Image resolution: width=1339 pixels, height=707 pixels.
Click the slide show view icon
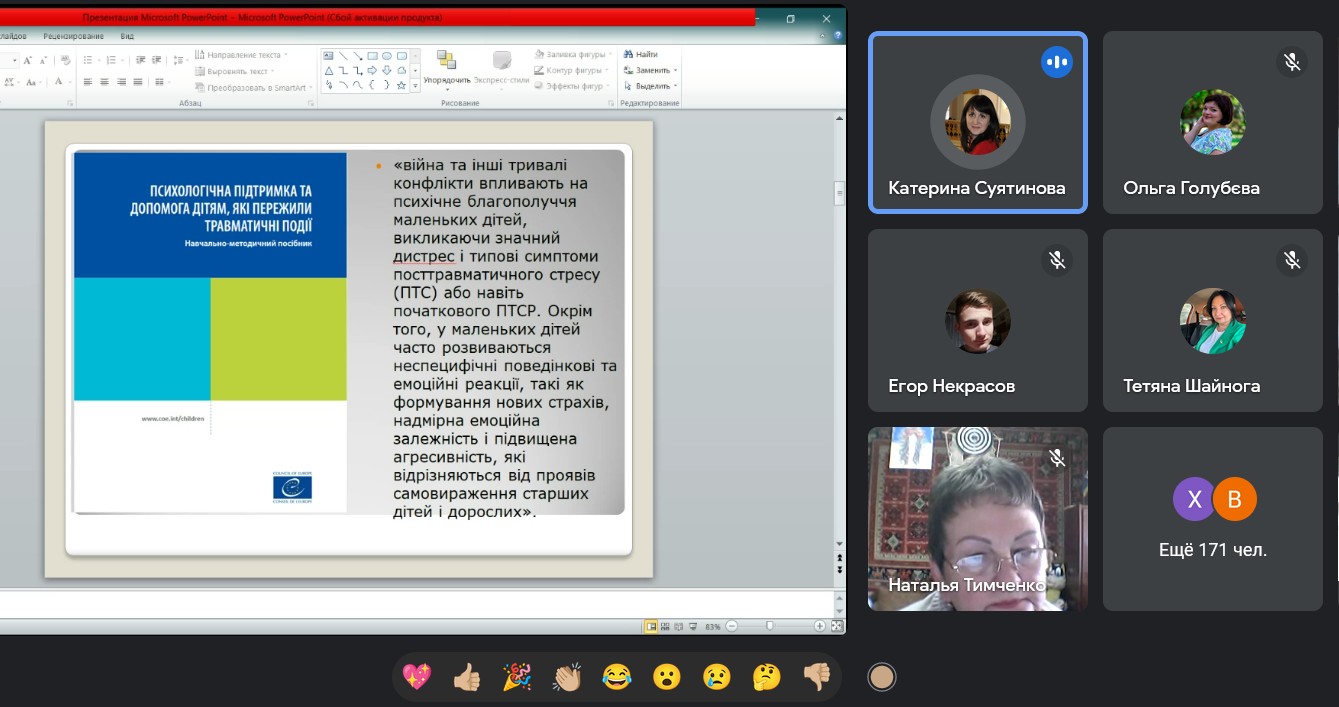tap(693, 626)
